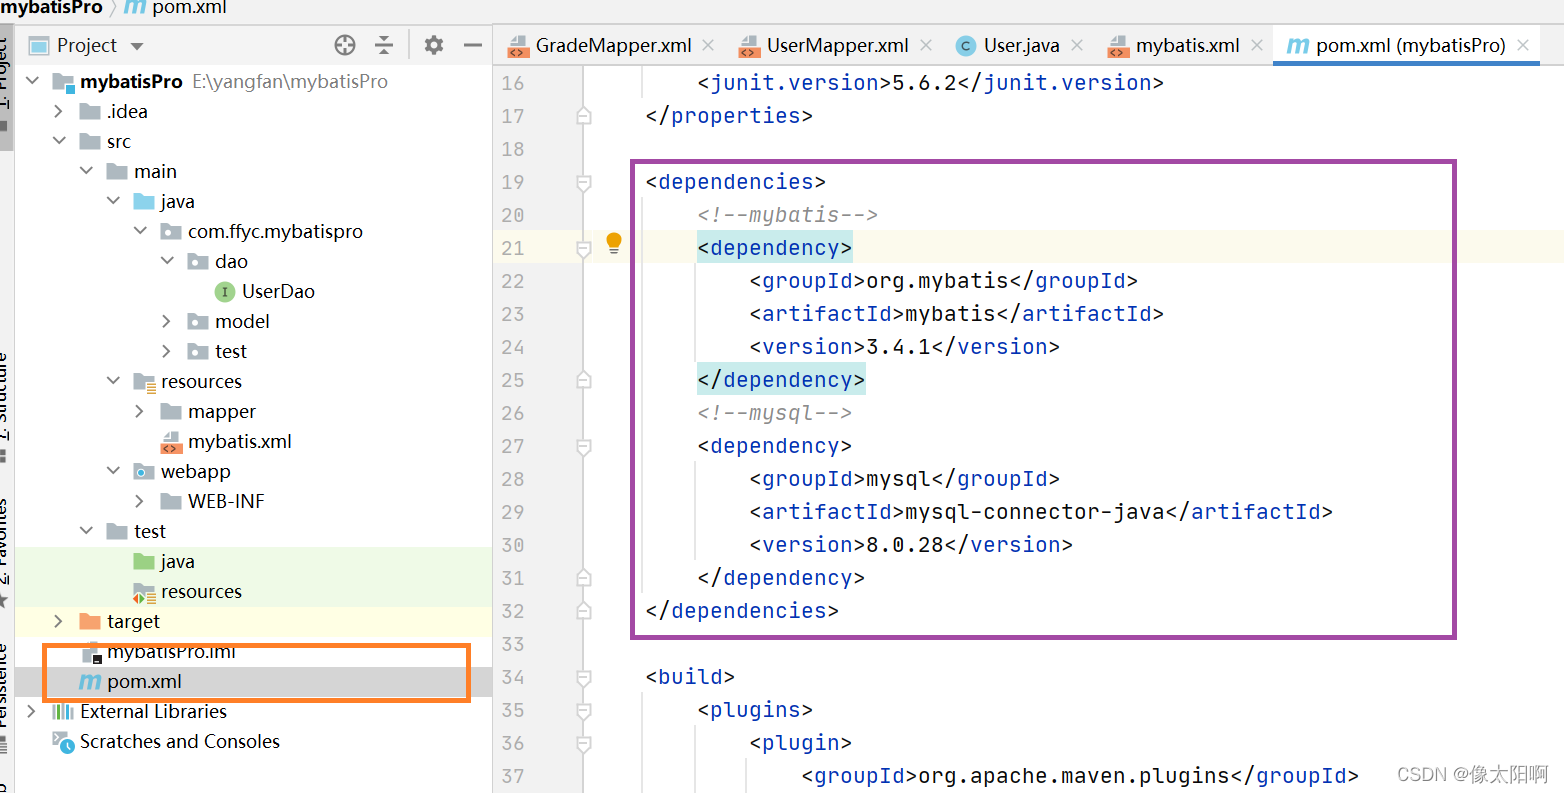The image size is (1564, 793).
Task: Select the test package under mybatispro
Action: pyautogui.click(x=230, y=351)
